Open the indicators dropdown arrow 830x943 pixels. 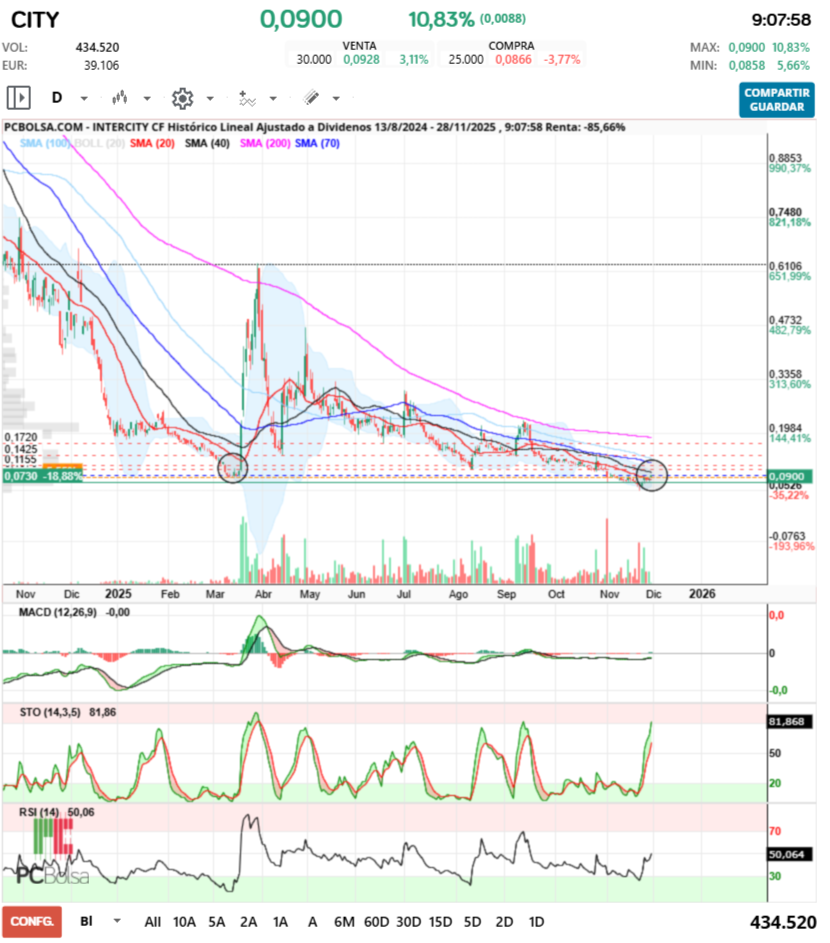[x=273, y=98]
